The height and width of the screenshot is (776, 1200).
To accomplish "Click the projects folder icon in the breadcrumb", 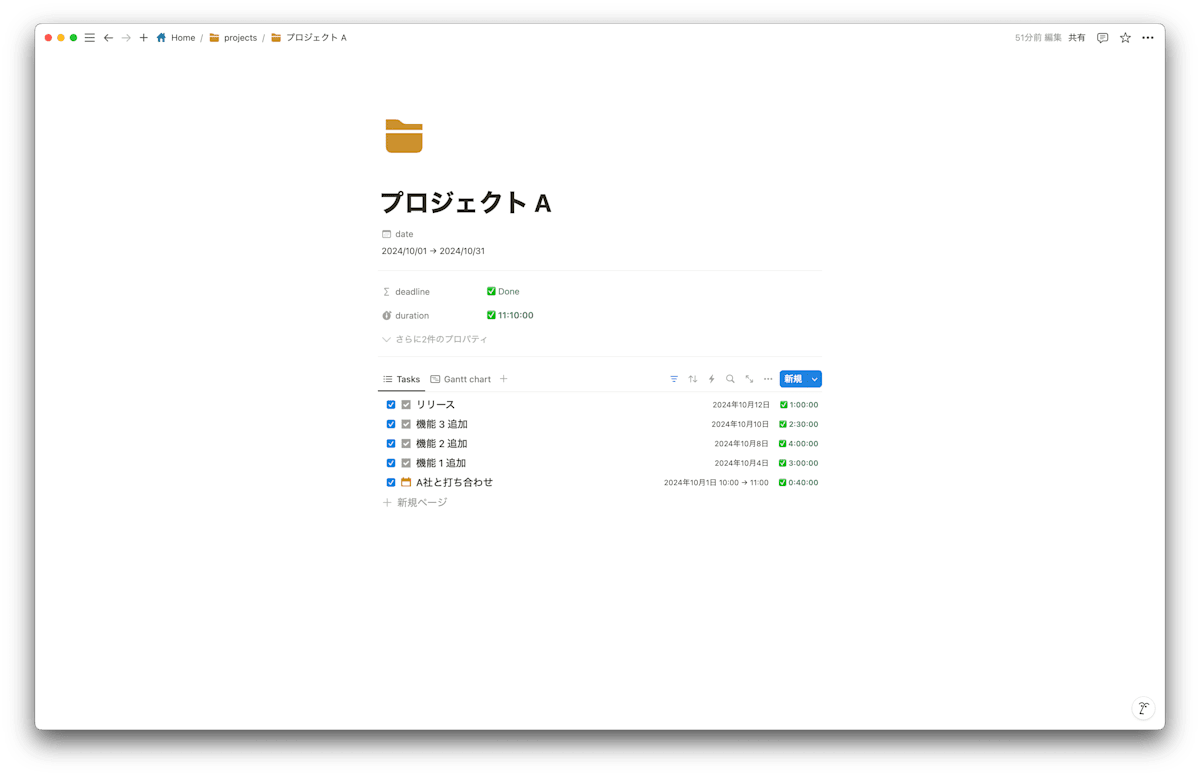I will coord(214,38).
